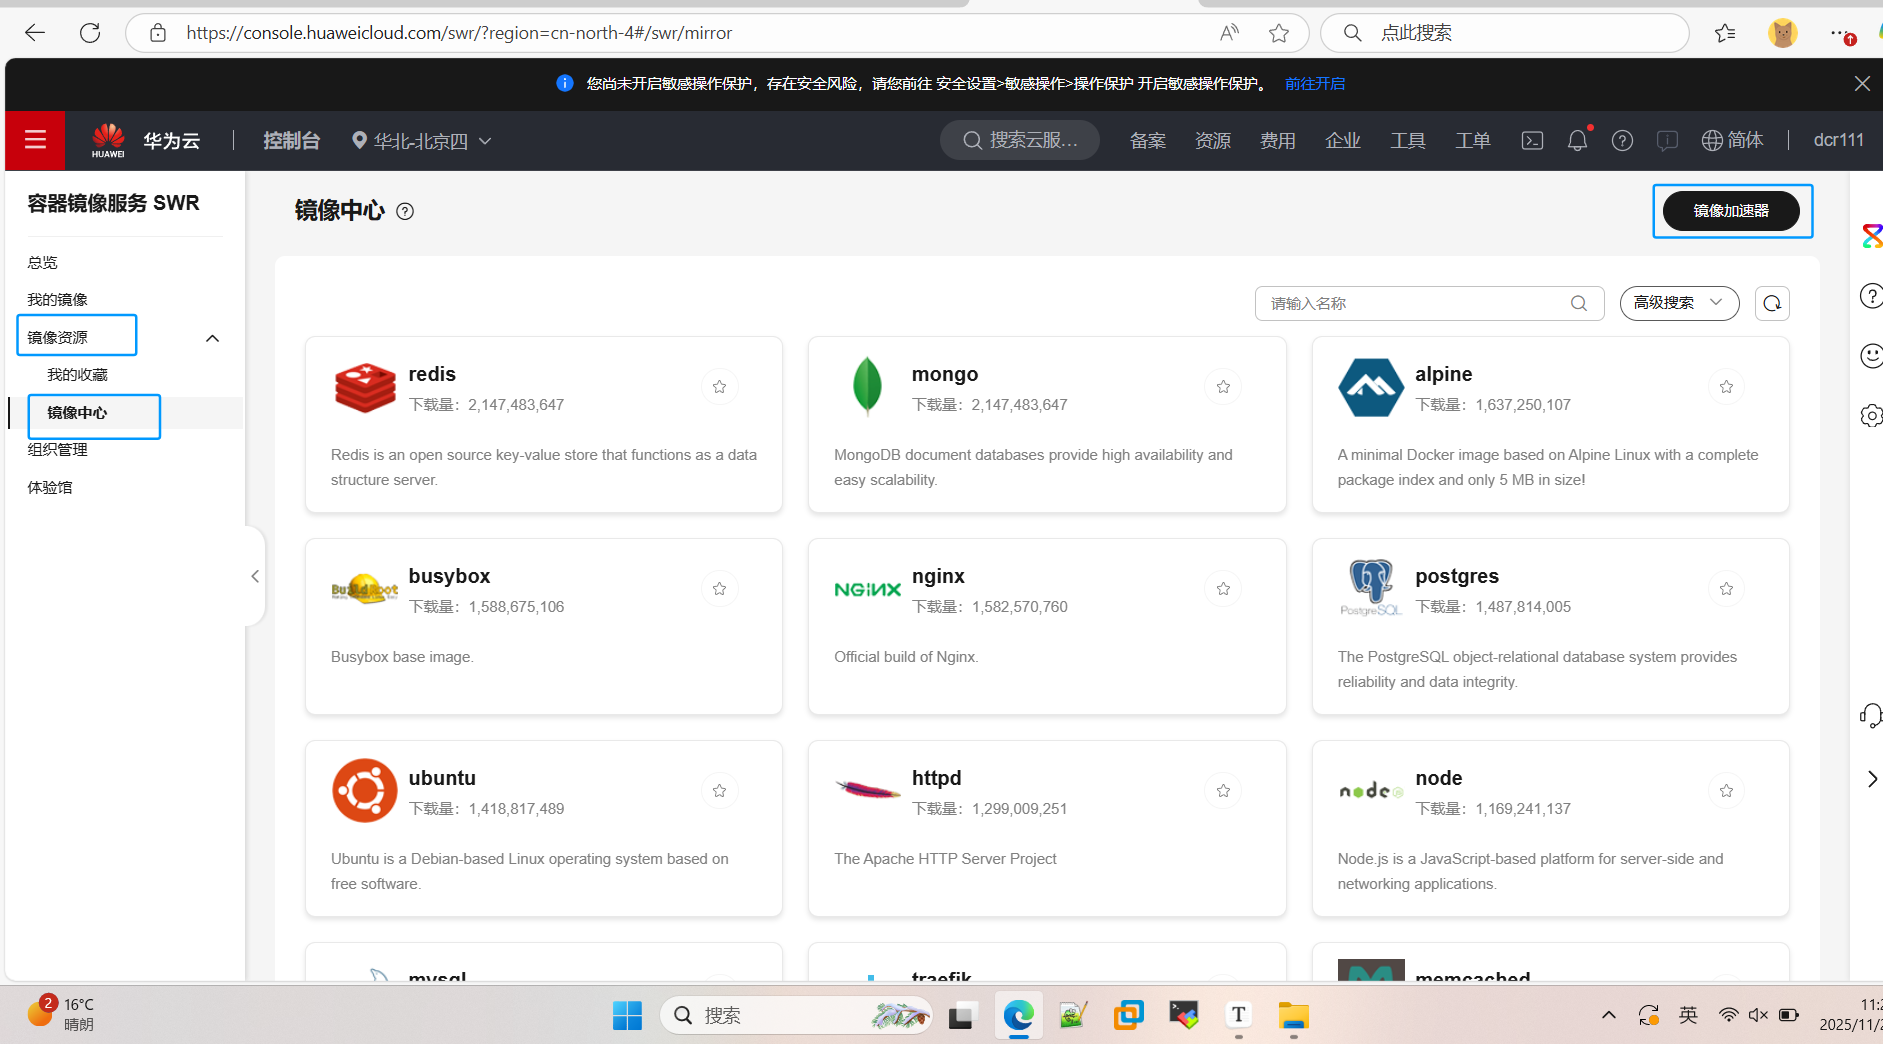Click the mongo leaf logo
1883x1044 pixels.
pyautogui.click(x=867, y=386)
